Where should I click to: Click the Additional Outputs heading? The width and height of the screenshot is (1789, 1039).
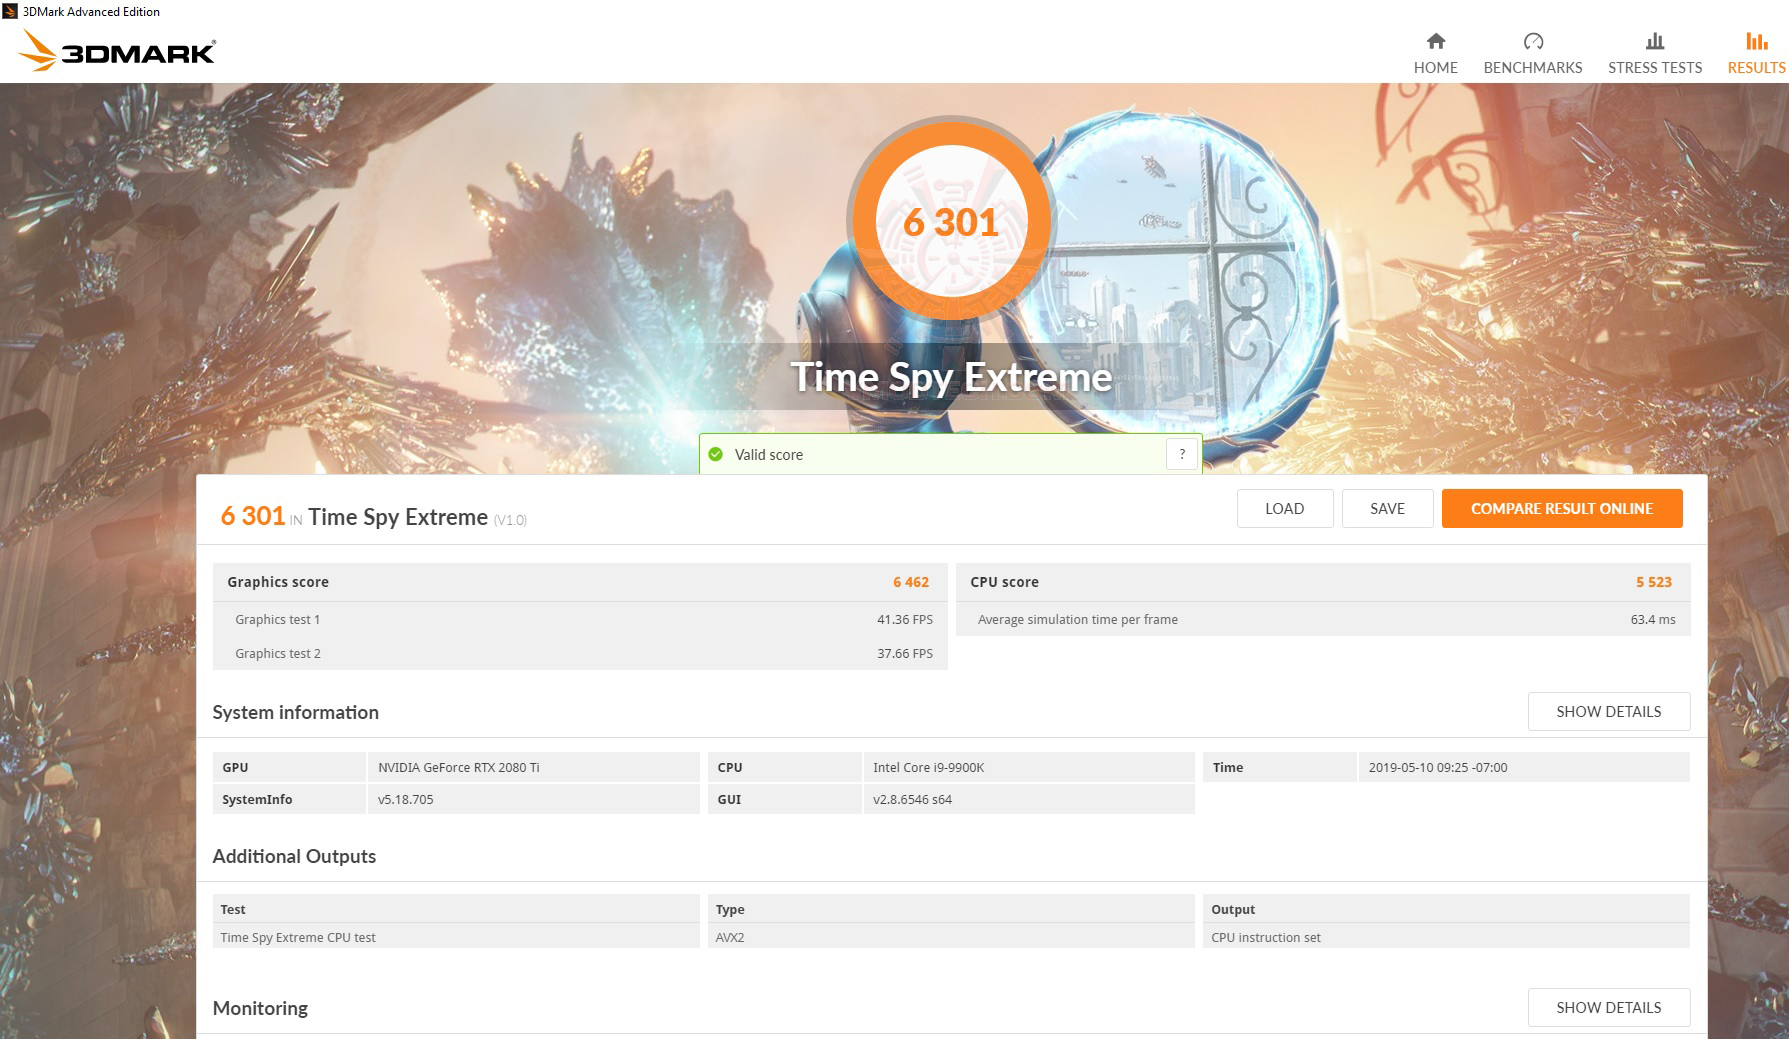[x=294, y=856]
